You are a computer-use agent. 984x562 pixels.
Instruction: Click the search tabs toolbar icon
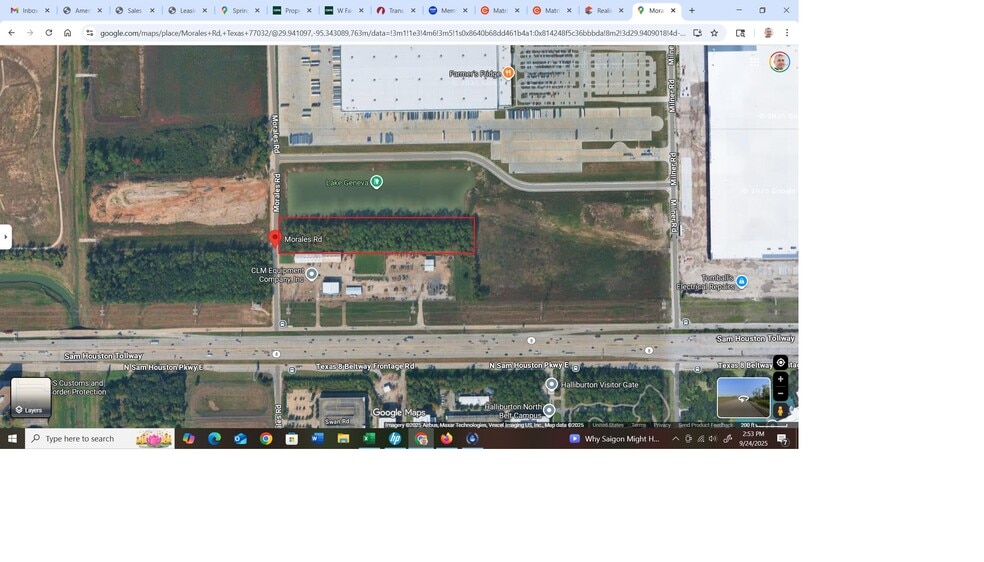click(x=741, y=33)
